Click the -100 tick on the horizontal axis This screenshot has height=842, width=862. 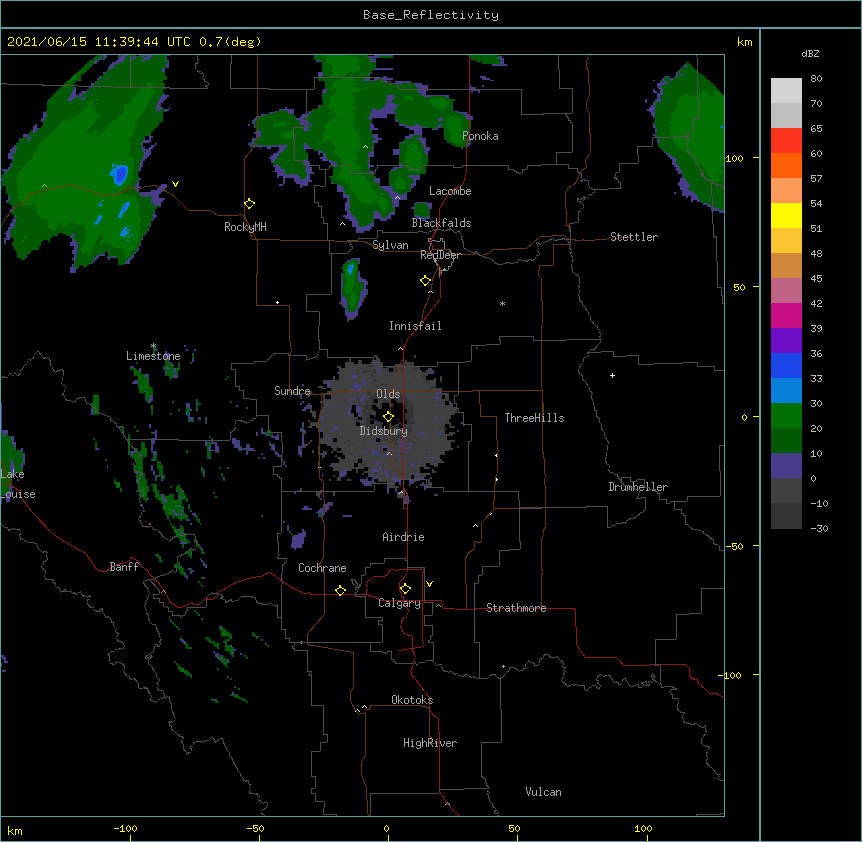point(125,828)
